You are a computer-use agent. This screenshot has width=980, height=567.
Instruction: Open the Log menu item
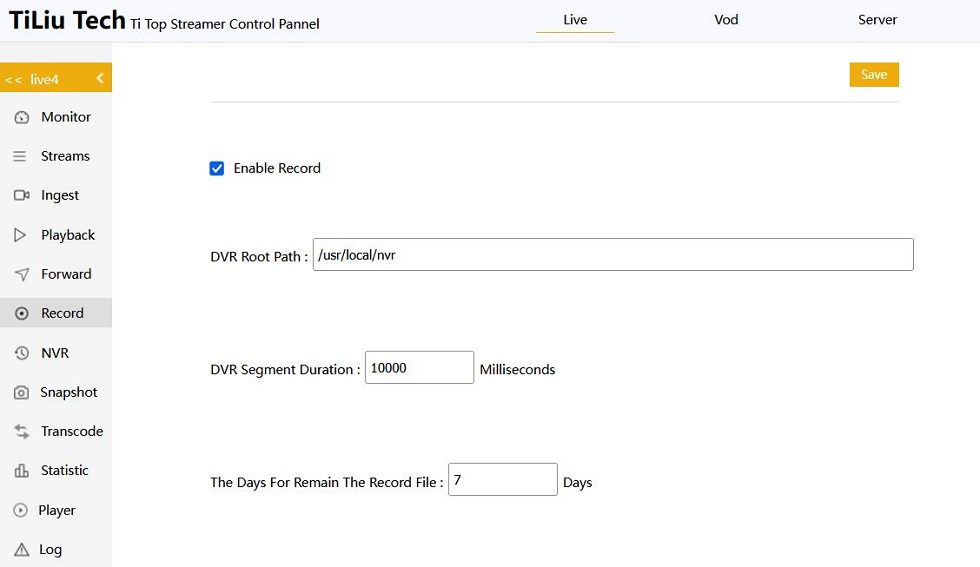pos(56,549)
